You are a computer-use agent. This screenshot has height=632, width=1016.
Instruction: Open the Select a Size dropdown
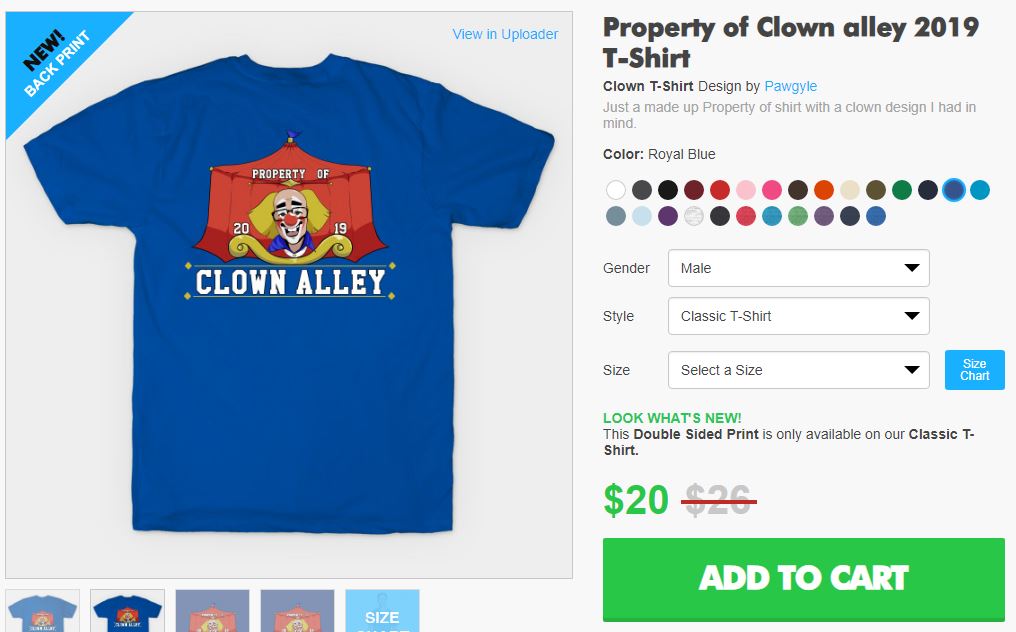pos(798,370)
